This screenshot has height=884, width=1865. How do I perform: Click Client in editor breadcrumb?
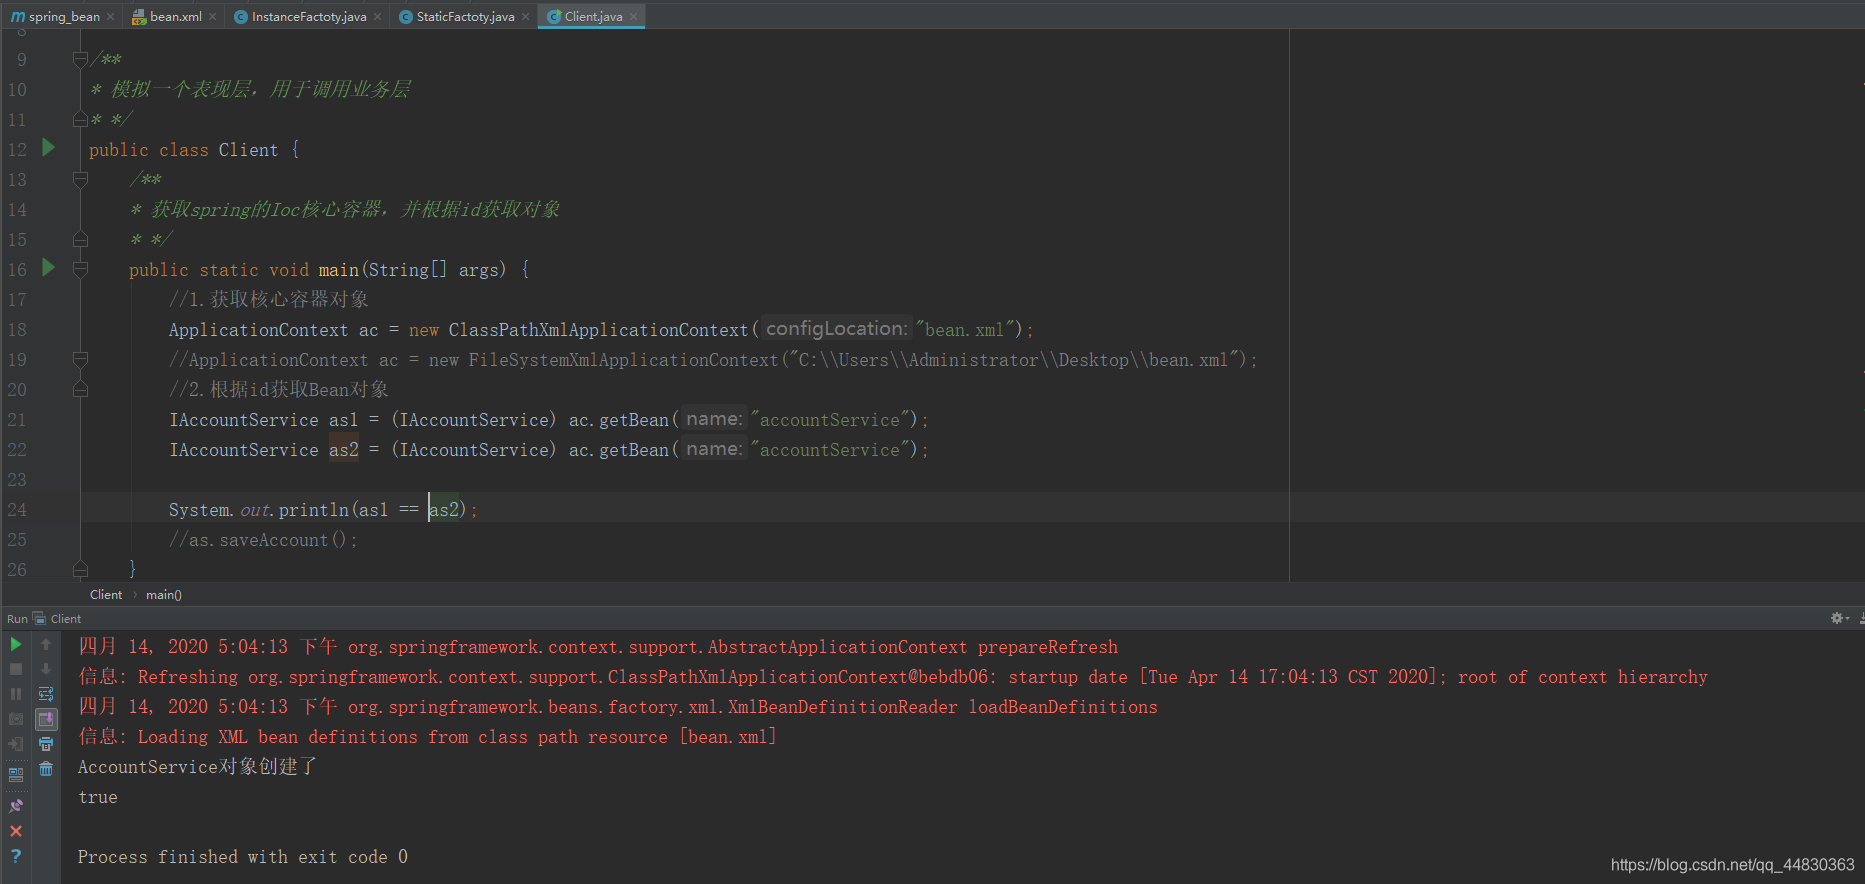click(106, 595)
